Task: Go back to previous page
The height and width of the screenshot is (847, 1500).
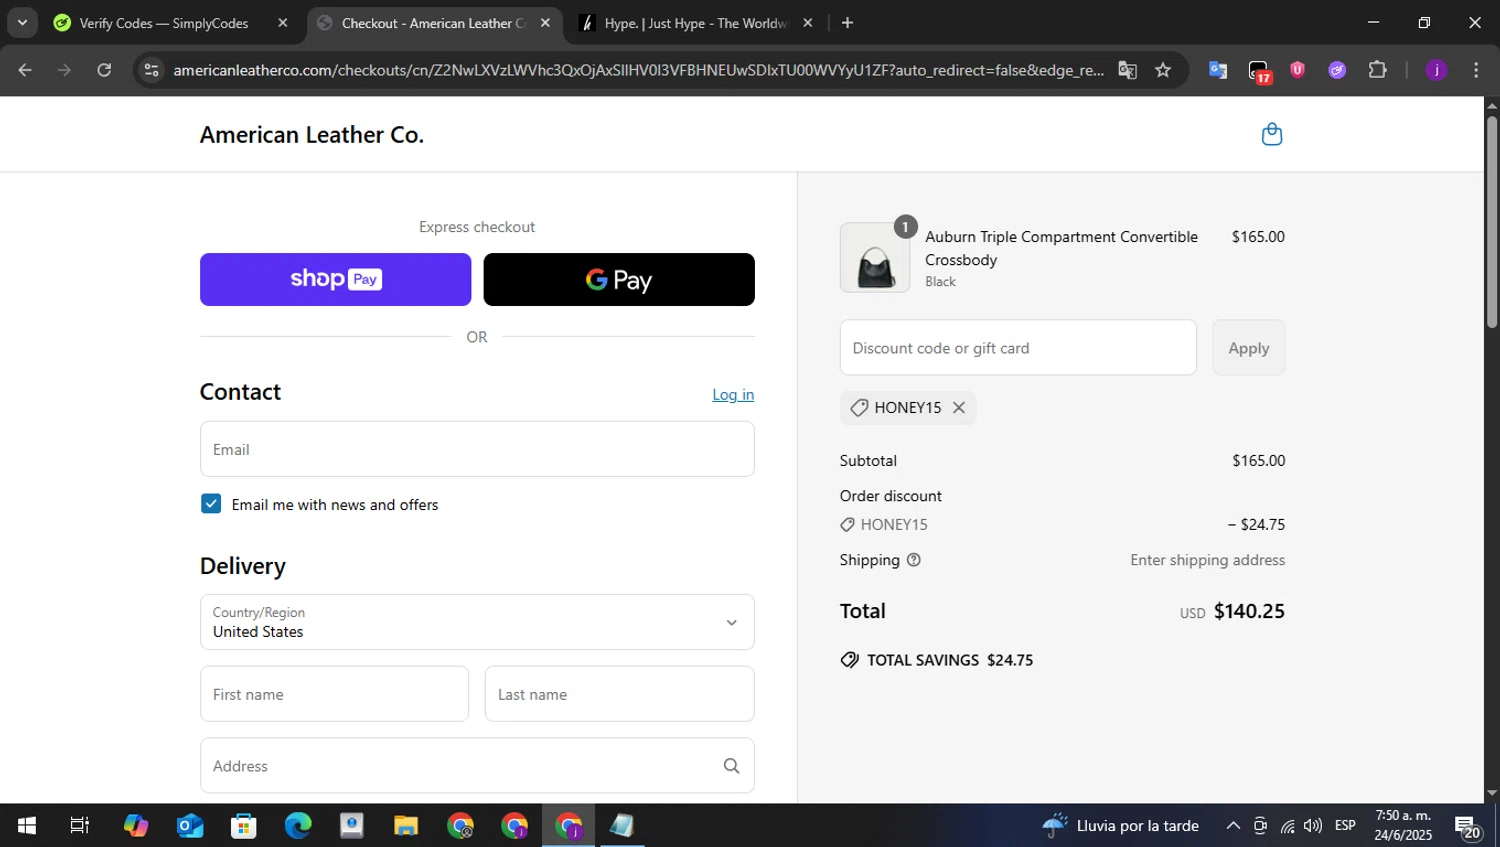Action: coord(25,70)
